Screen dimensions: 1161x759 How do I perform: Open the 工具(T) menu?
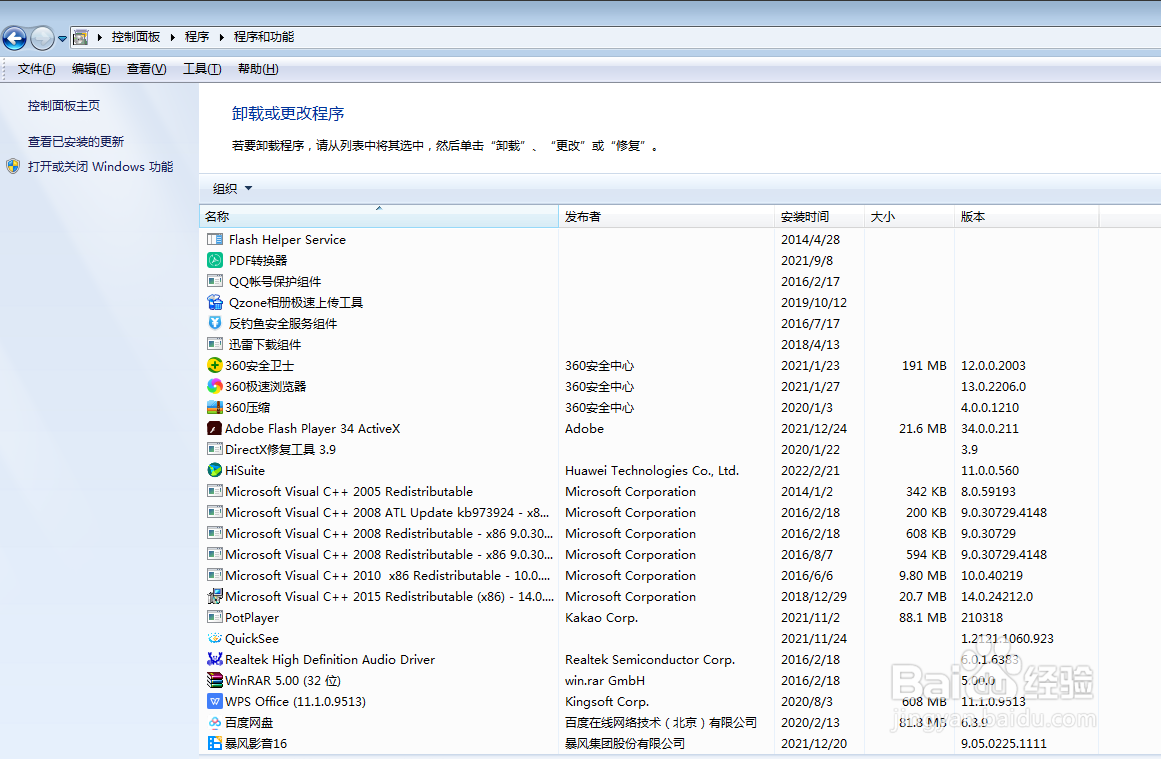pyautogui.click(x=202, y=69)
